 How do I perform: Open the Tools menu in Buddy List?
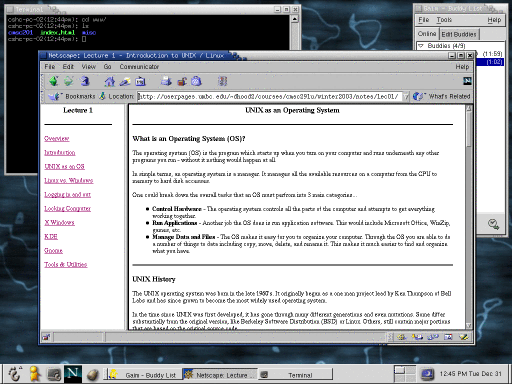tap(444, 20)
